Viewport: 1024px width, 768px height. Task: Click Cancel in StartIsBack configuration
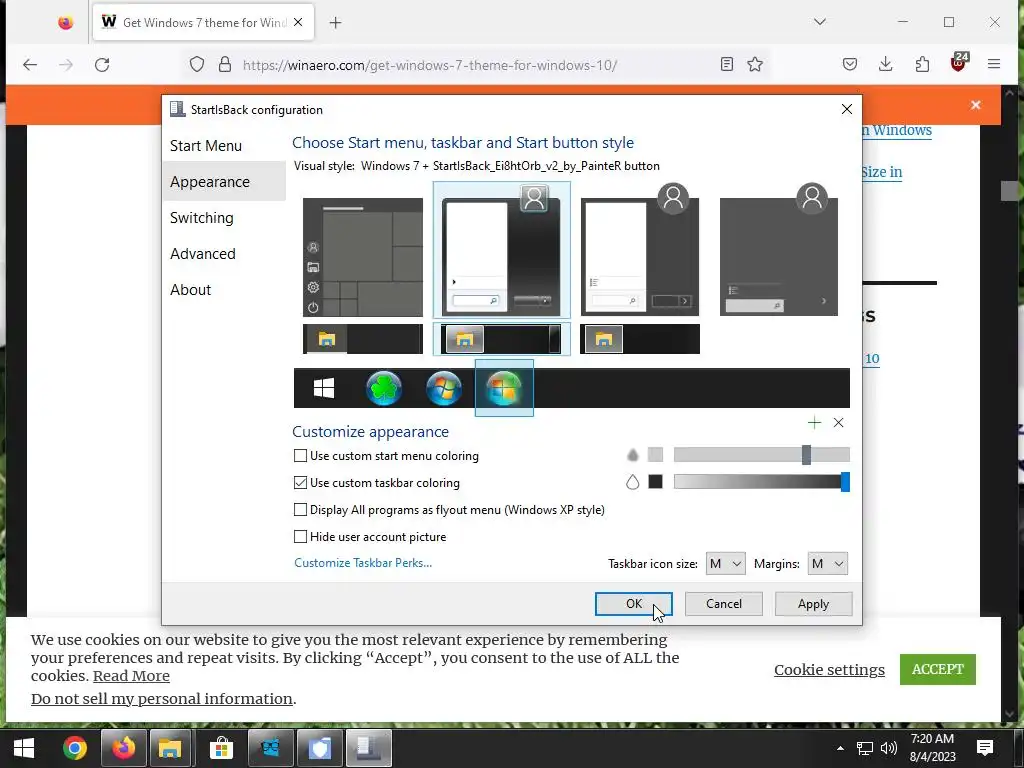(x=724, y=603)
